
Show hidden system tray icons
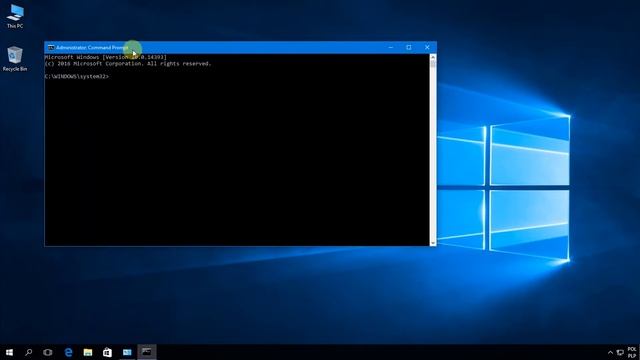point(610,353)
